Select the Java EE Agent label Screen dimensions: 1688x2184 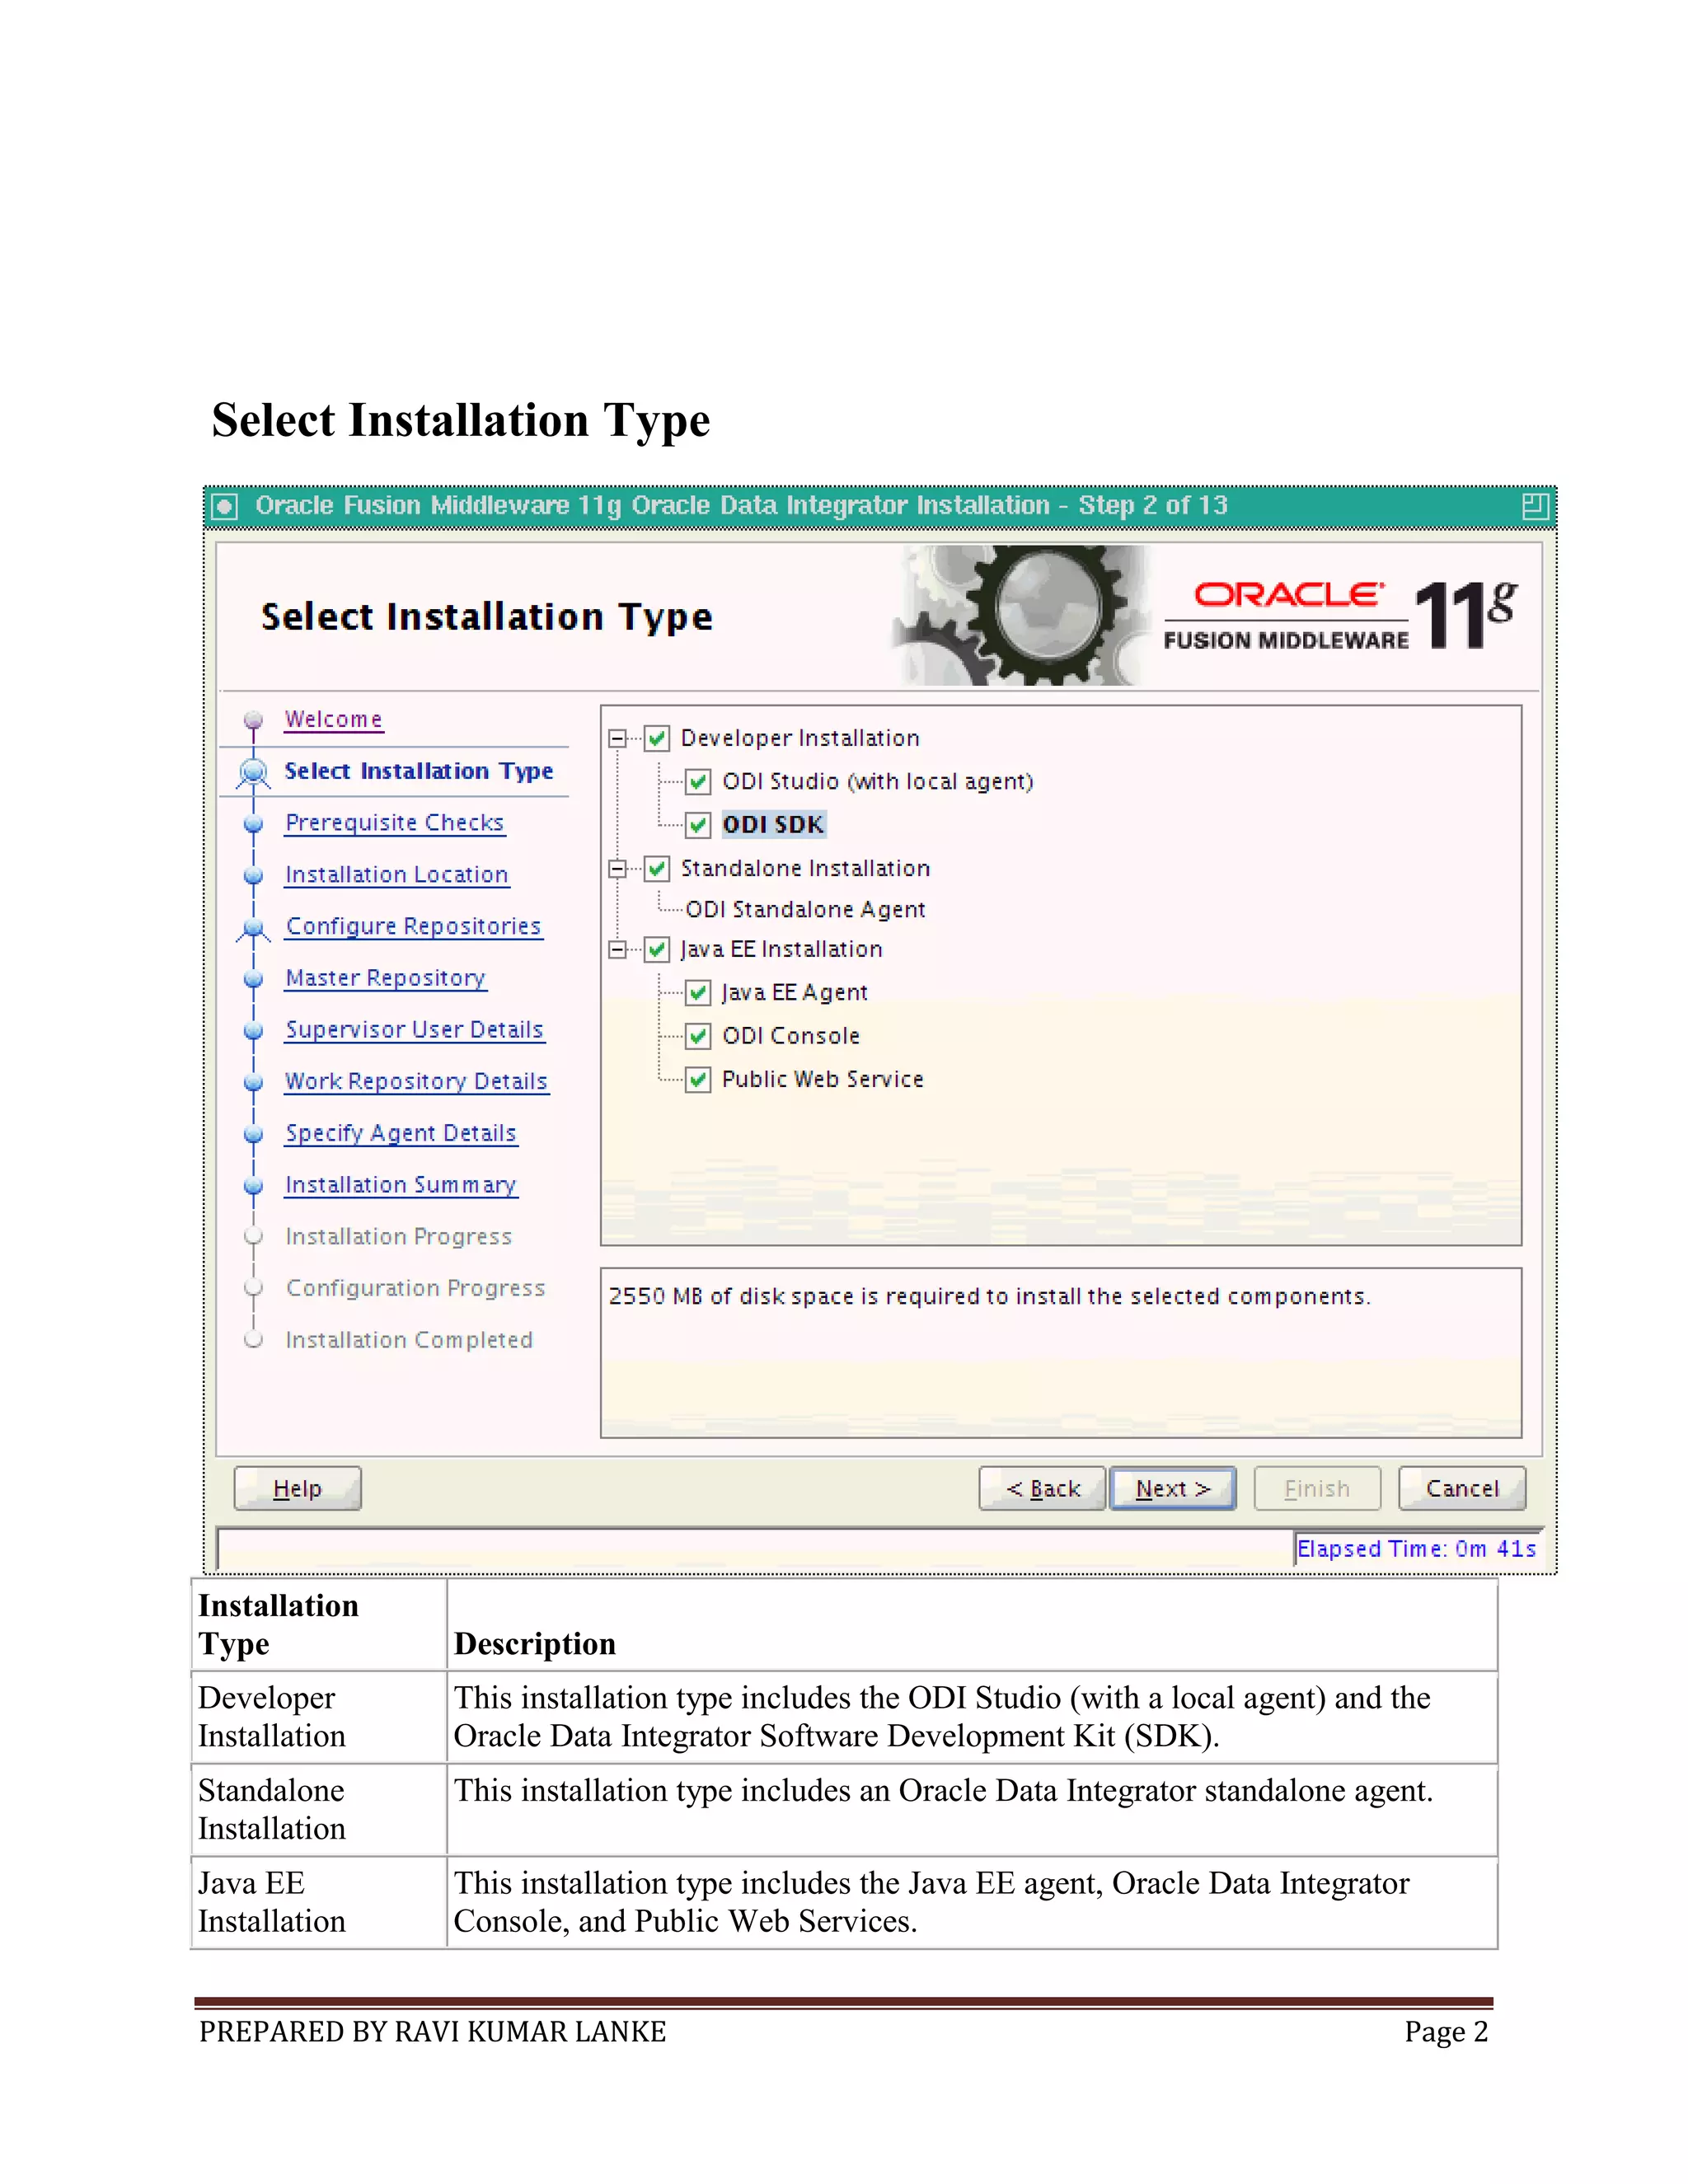coord(794,993)
